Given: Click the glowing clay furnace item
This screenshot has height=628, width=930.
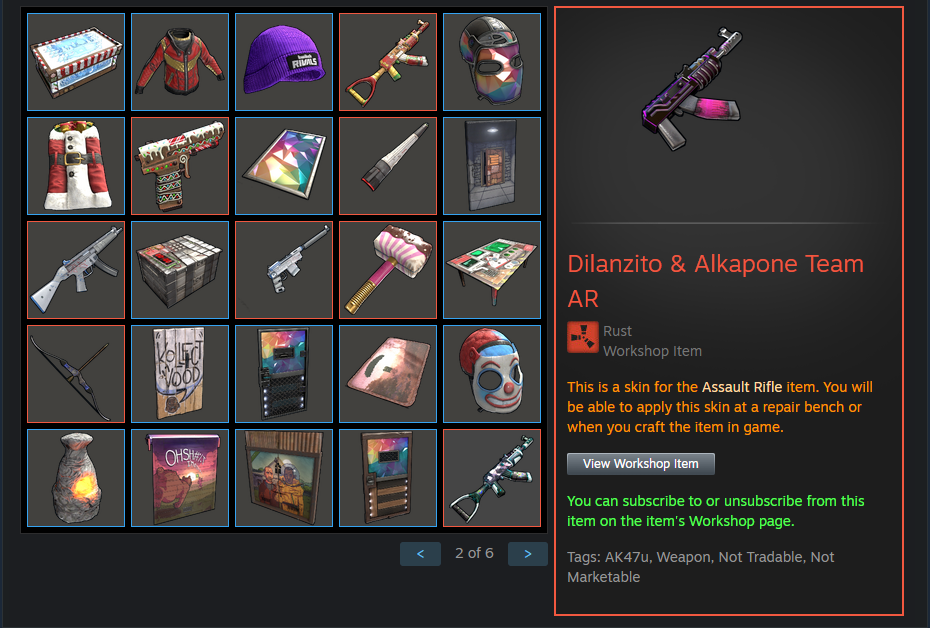Looking at the screenshot, I should click(x=76, y=478).
